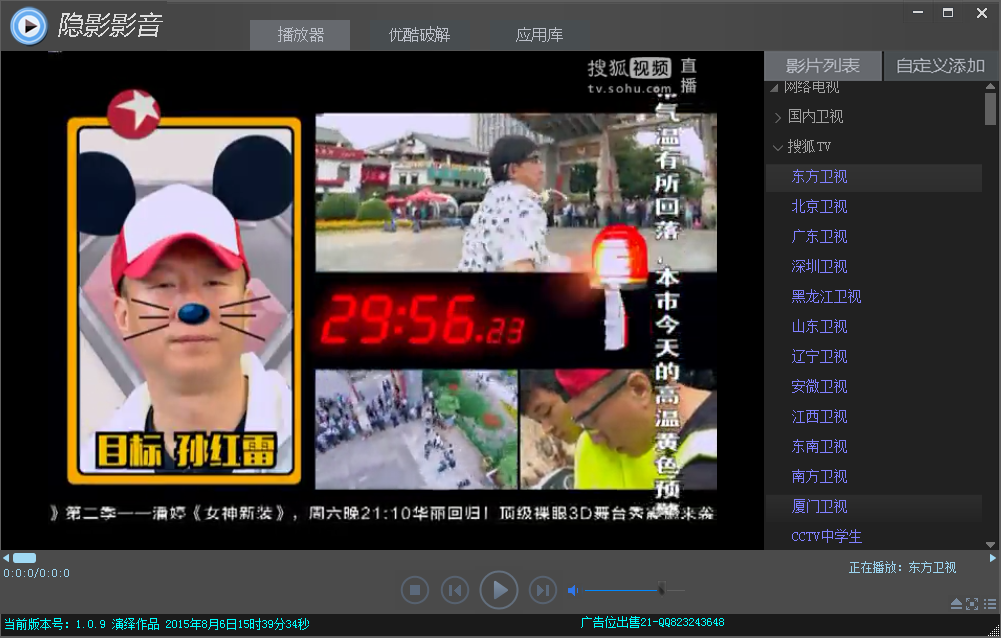Click the volume slider track
The width and height of the screenshot is (1001, 638).
click(x=635, y=591)
